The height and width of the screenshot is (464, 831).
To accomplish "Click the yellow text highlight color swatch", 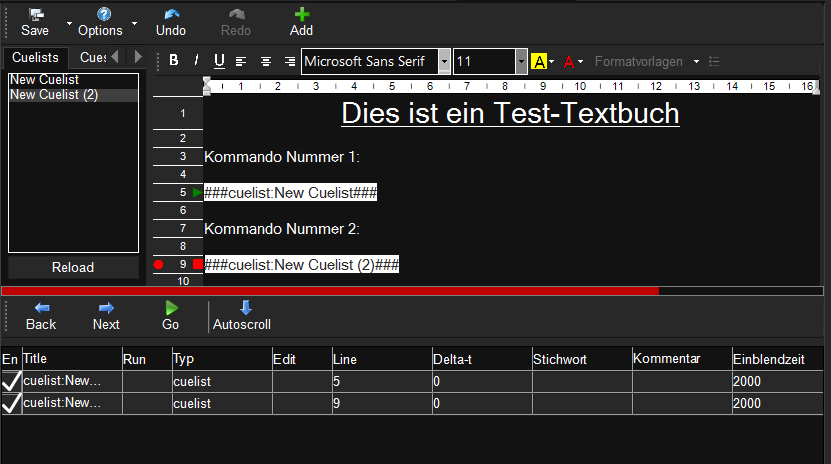I will pyautogui.click(x=538, y=62).
